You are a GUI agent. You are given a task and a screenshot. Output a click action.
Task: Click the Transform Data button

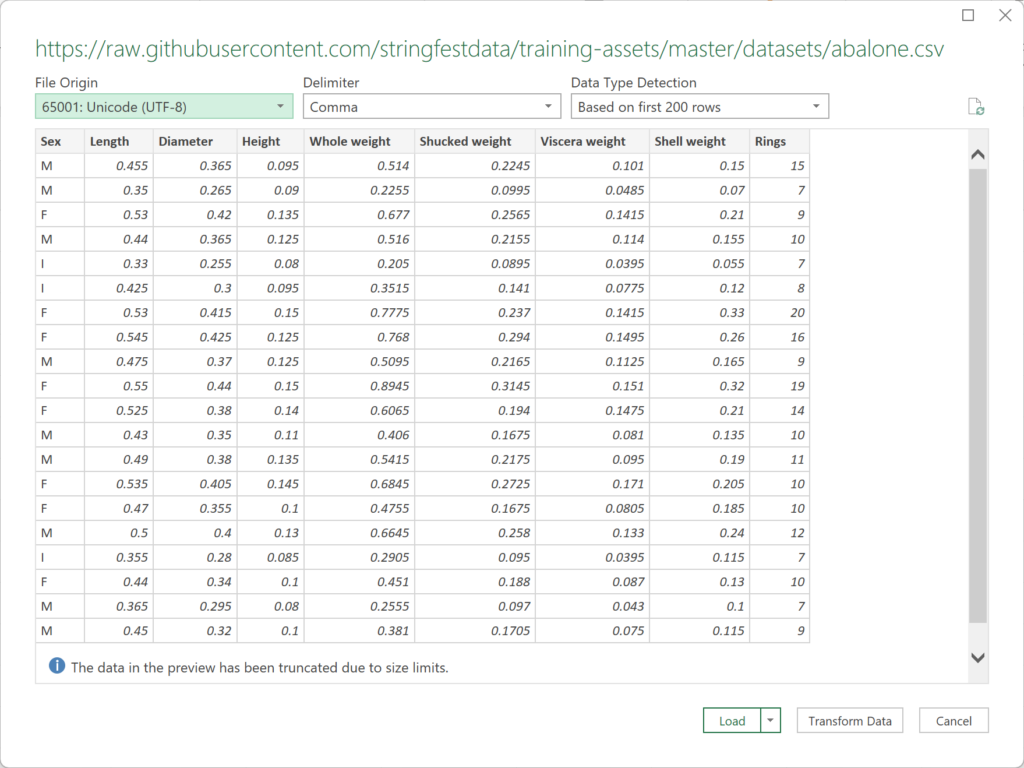849,720
